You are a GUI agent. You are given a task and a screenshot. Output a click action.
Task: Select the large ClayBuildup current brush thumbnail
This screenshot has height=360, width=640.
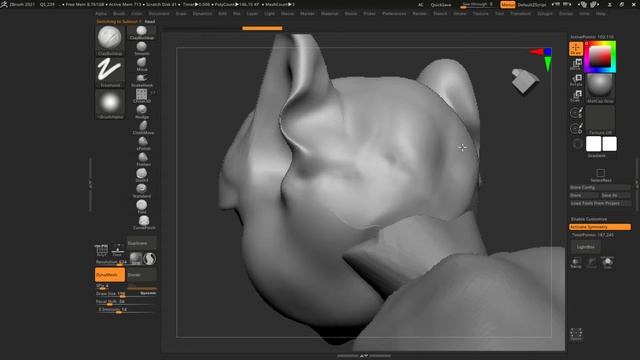(x=110, y=40)
